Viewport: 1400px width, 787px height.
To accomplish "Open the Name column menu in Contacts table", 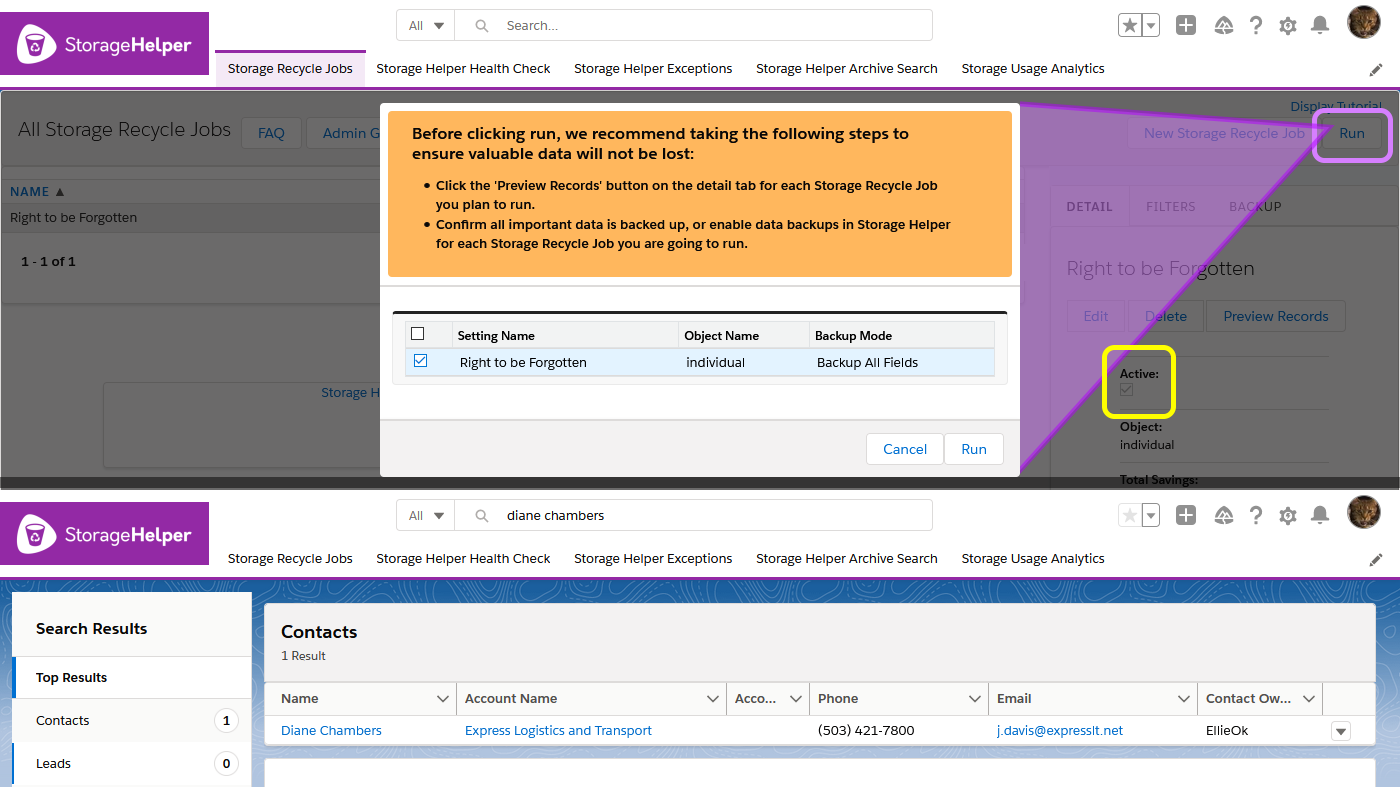I will 443,699.
